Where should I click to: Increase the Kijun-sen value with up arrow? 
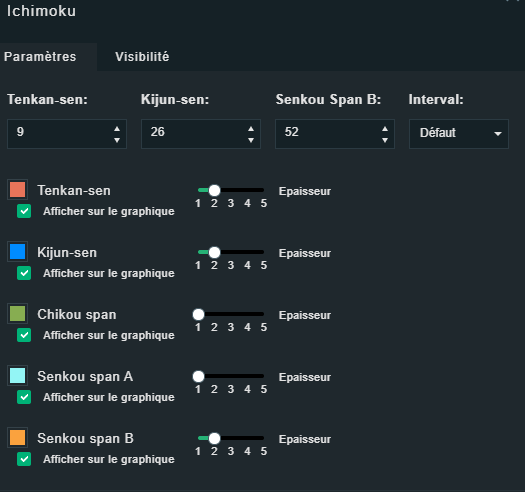point(251,129)
